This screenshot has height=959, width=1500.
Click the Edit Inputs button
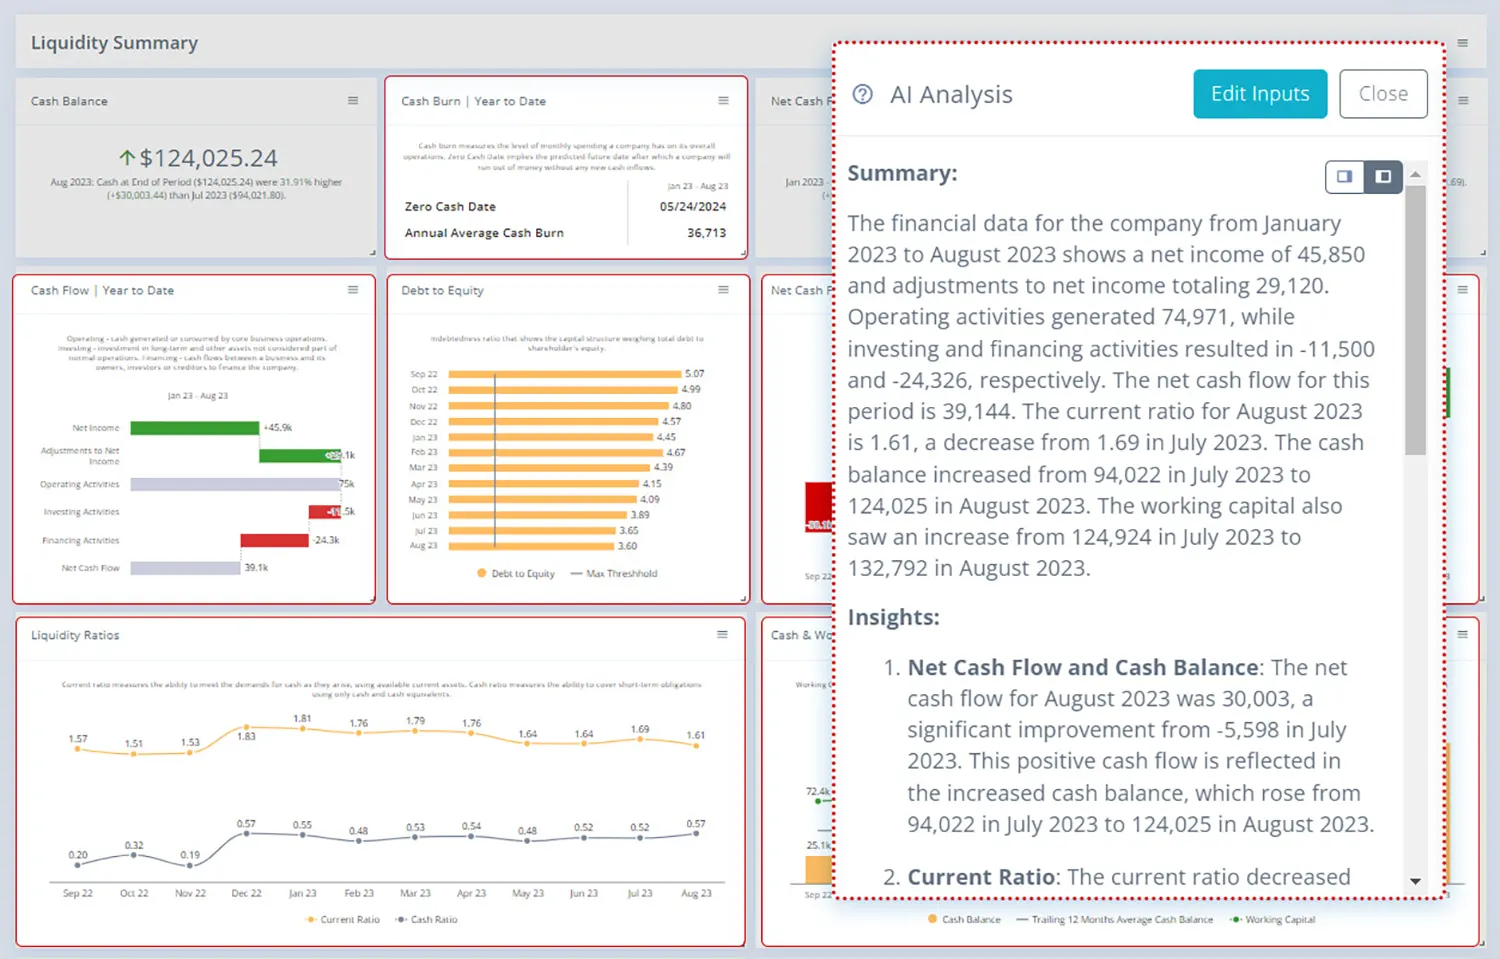[x=1260, y=93]
